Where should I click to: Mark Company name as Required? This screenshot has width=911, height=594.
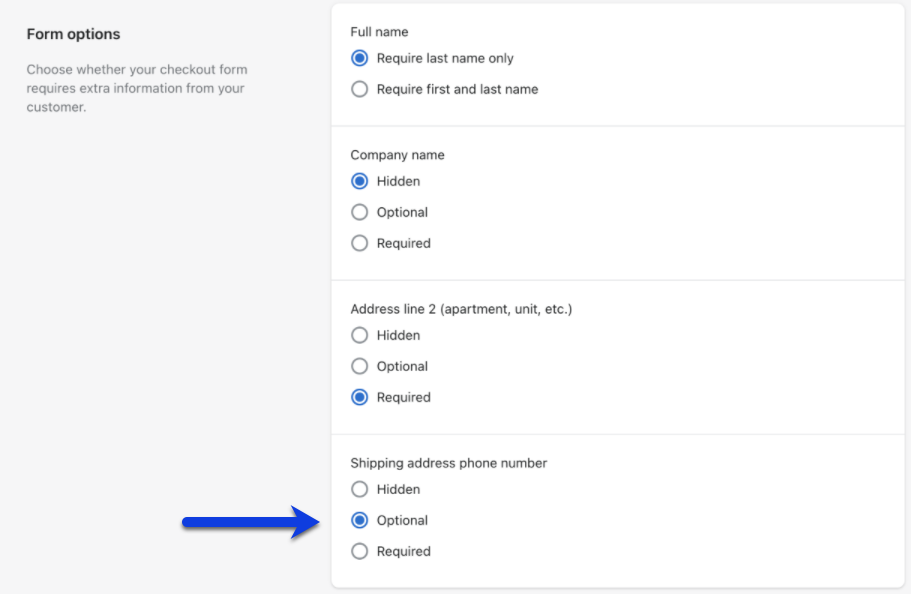pos(360,243)
